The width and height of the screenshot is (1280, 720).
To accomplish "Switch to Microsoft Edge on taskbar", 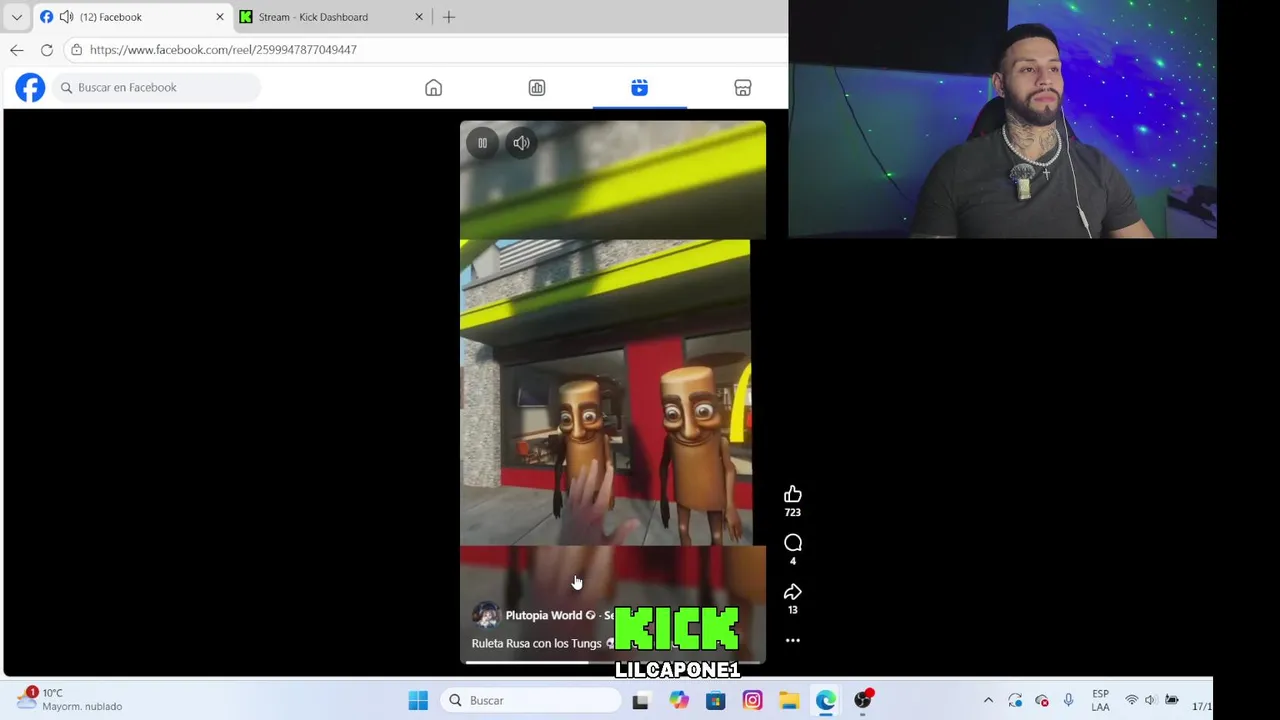I will tap(826, 701).
